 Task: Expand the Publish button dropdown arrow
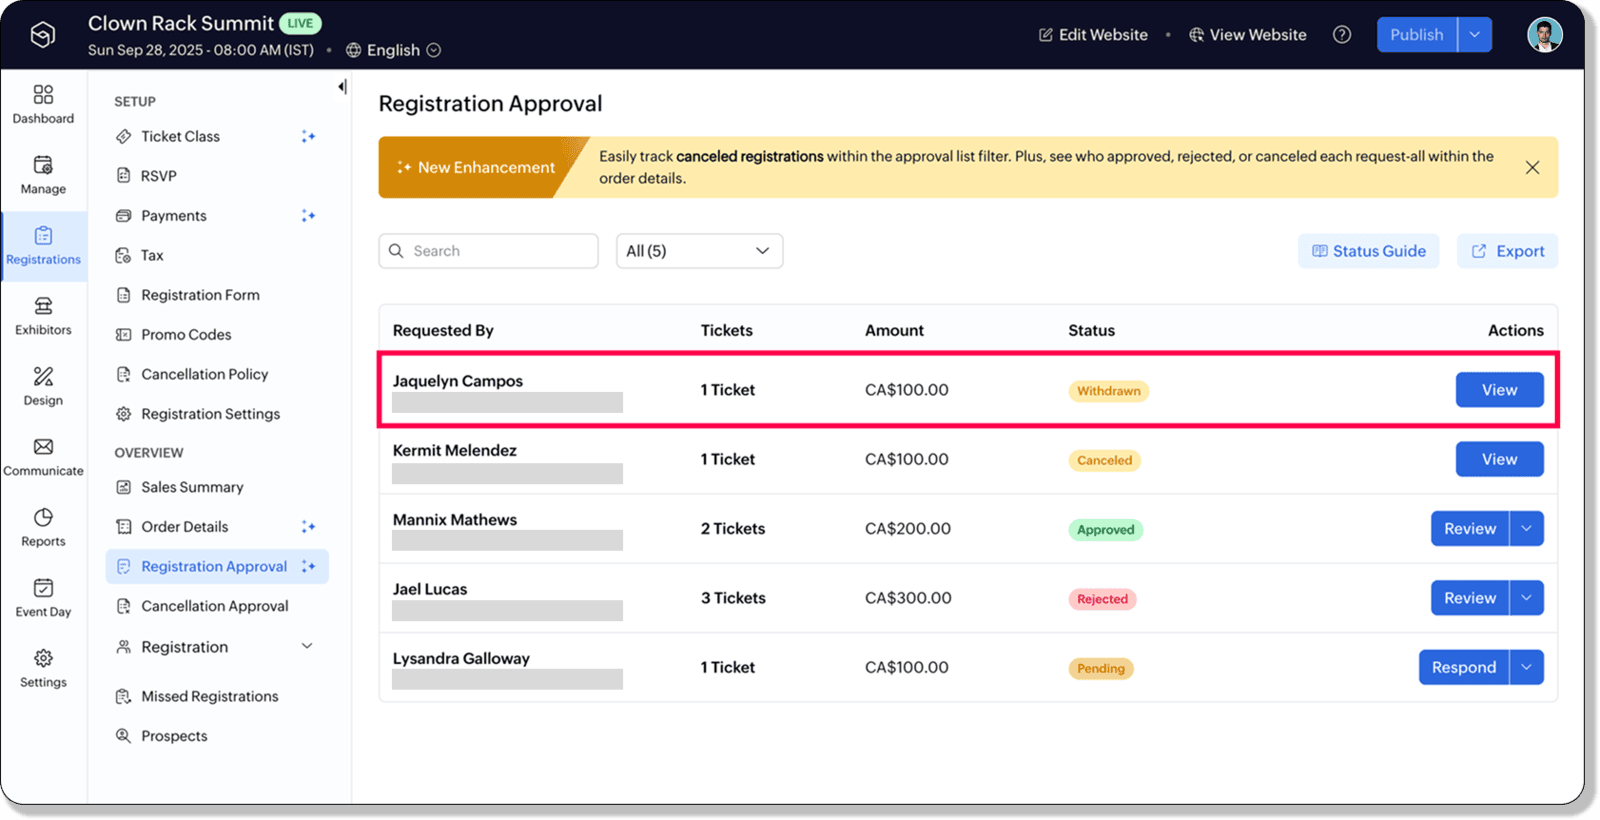coord(1474,35)
